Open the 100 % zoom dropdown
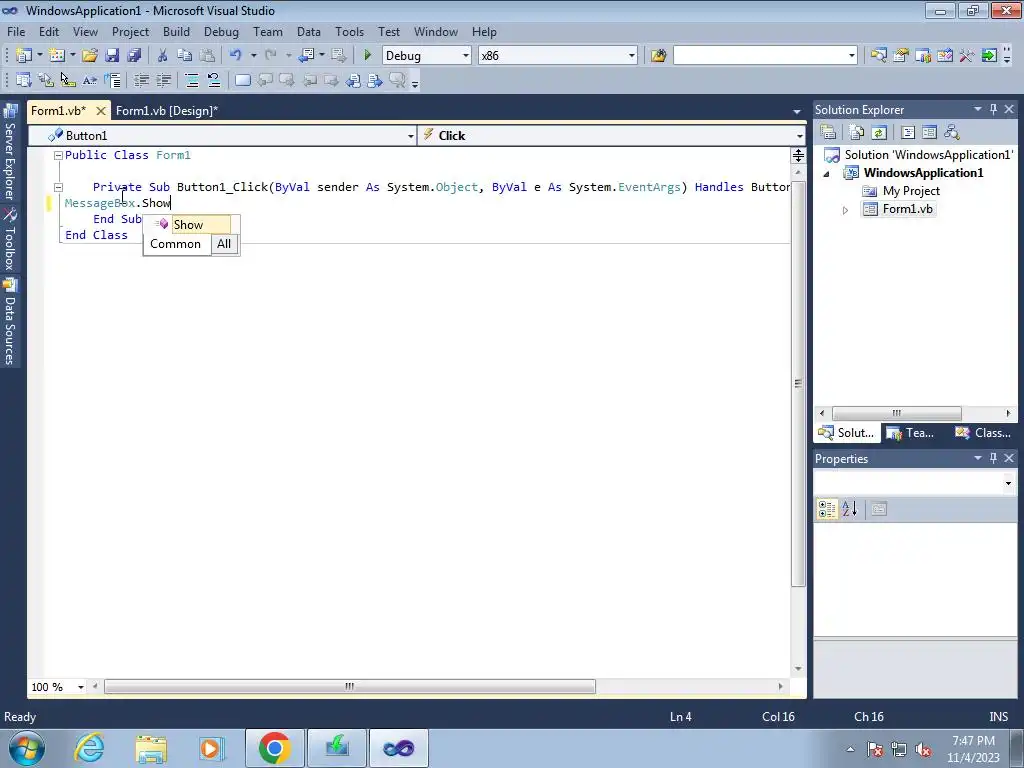 coord(81,687)
